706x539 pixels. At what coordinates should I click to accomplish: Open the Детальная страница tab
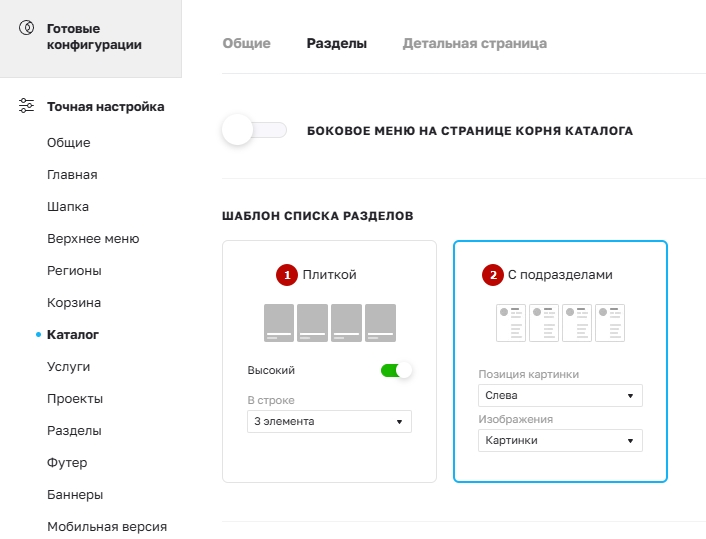(475, 43)
